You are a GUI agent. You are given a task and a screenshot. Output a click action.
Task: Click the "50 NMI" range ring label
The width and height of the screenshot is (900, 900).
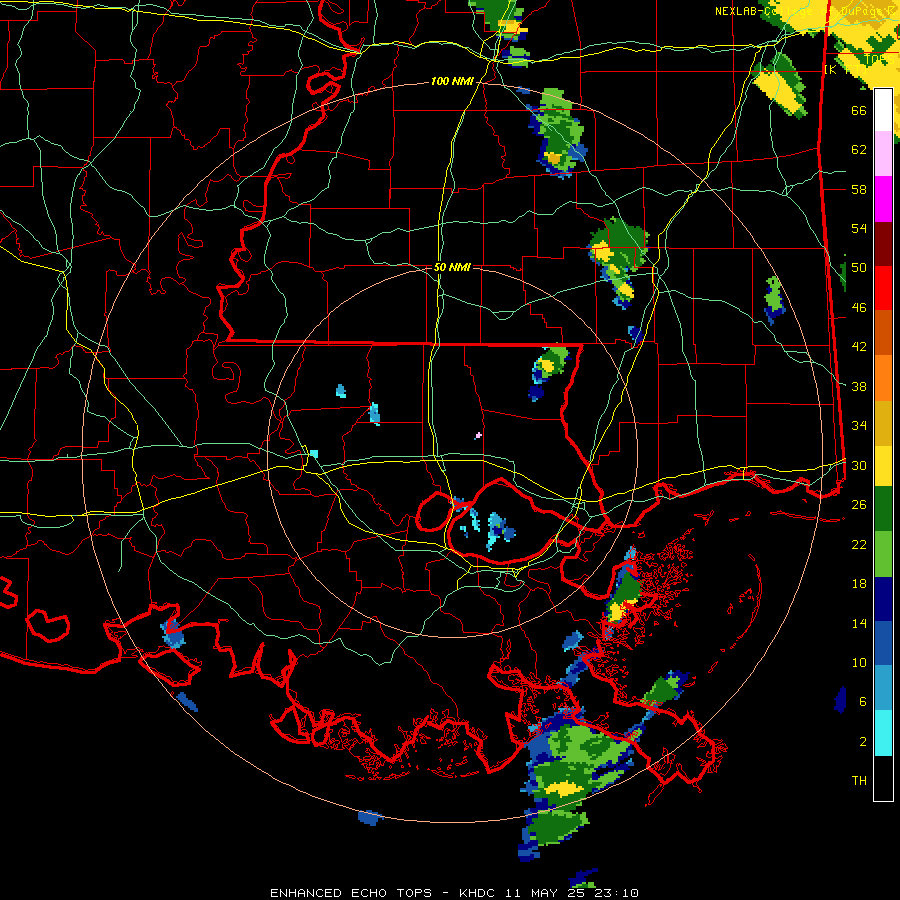pyautogui.click(x=452, y=267)
